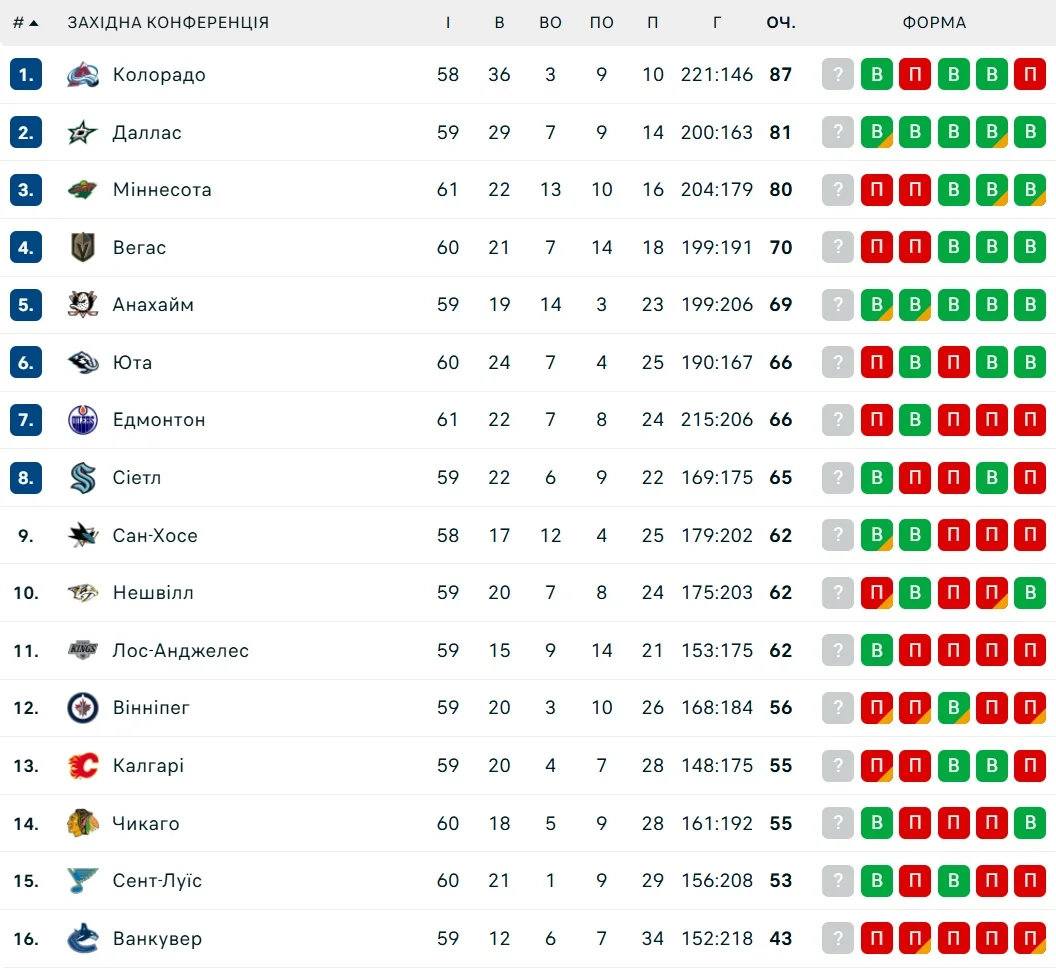This screenshot has width=1056, height=968.
Task: Click the Anaheim Ducks logo
Action: point(83,305)
